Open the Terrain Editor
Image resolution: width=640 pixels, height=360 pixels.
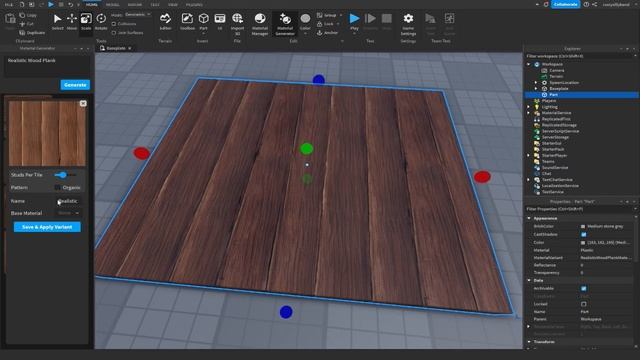tap(165, 22)
